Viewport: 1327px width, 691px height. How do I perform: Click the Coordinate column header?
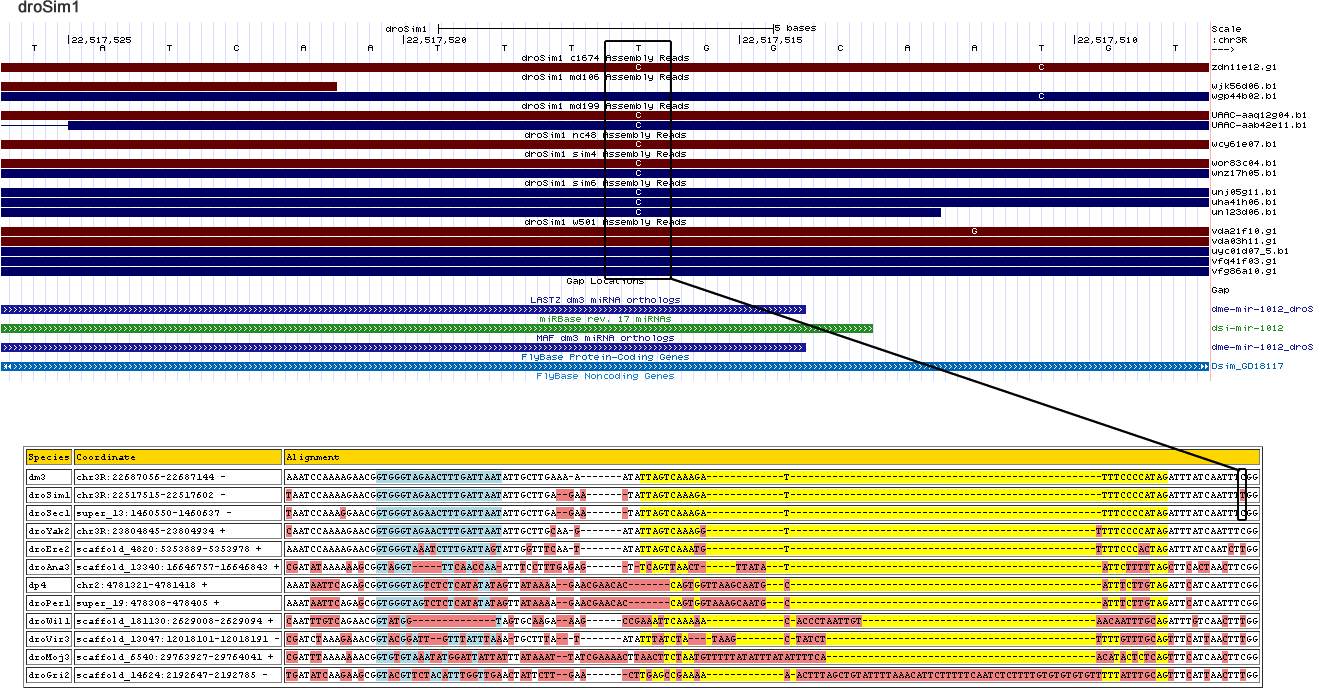point(177,457)
